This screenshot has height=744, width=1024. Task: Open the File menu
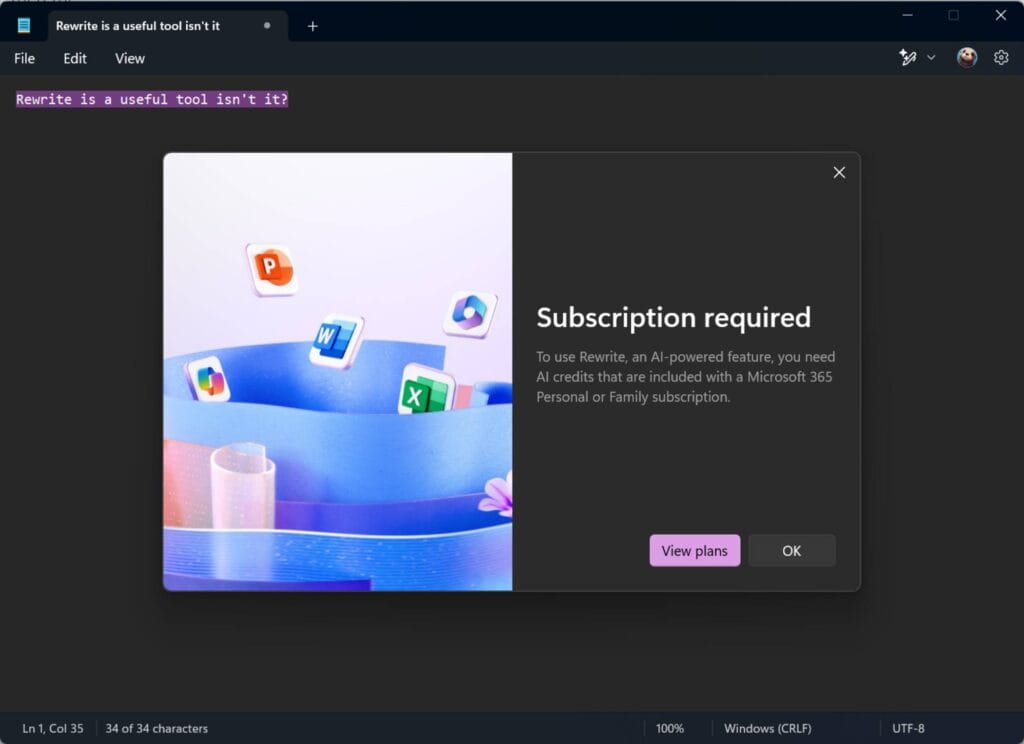tap(24, 58)
